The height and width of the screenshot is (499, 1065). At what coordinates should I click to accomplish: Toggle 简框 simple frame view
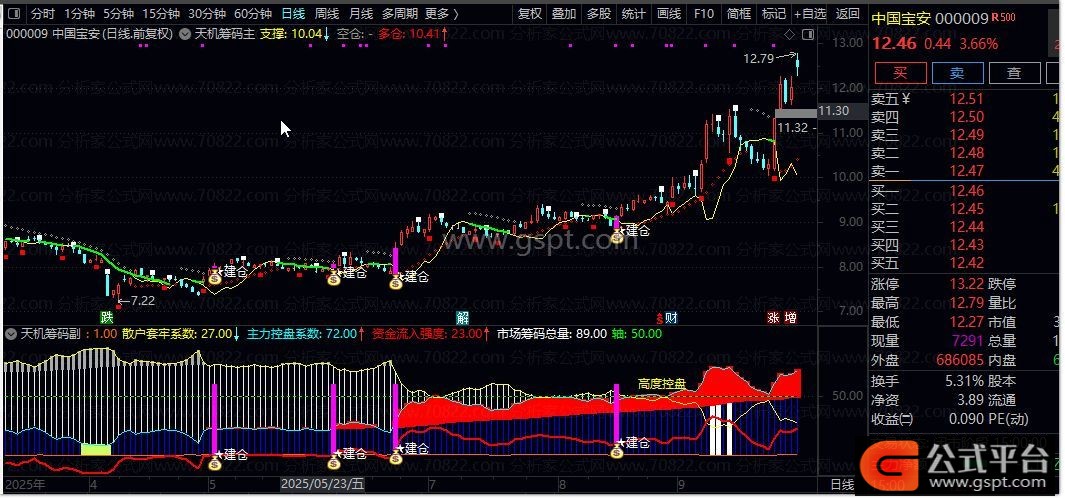coord(738,14)
